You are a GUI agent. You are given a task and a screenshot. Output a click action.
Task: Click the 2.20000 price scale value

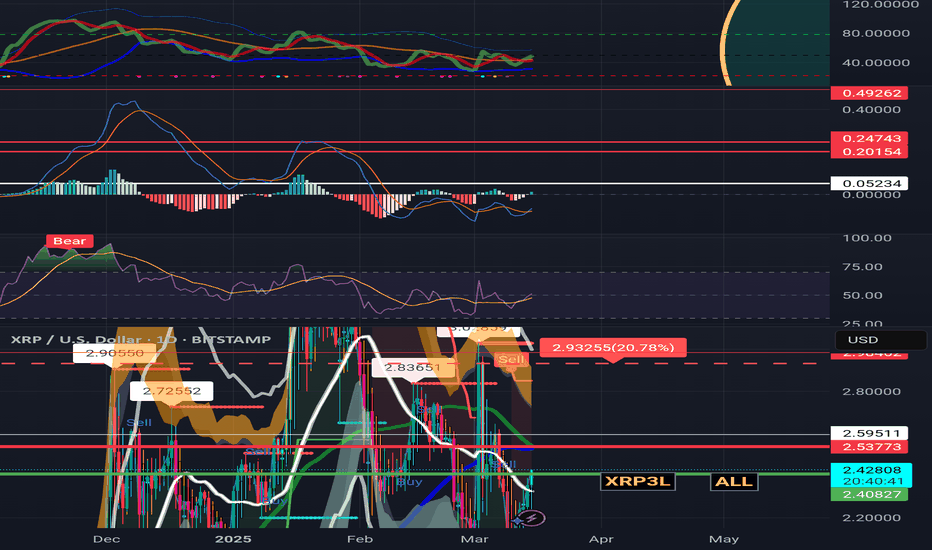pyautogui.click(x=871, y=517)
